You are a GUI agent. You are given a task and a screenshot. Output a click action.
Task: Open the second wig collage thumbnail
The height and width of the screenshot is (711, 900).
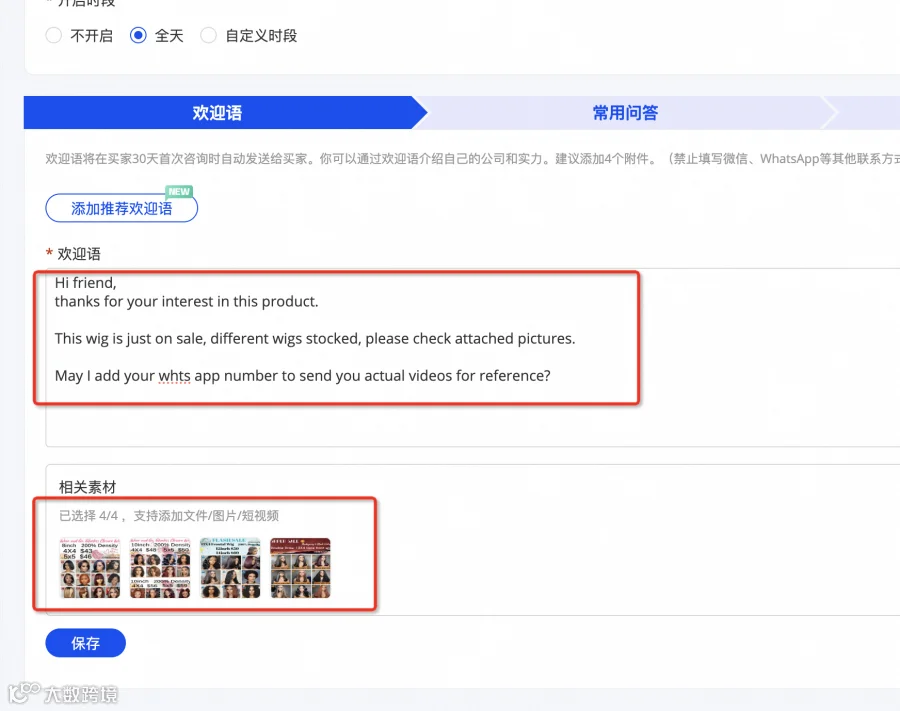click(160, 568)
